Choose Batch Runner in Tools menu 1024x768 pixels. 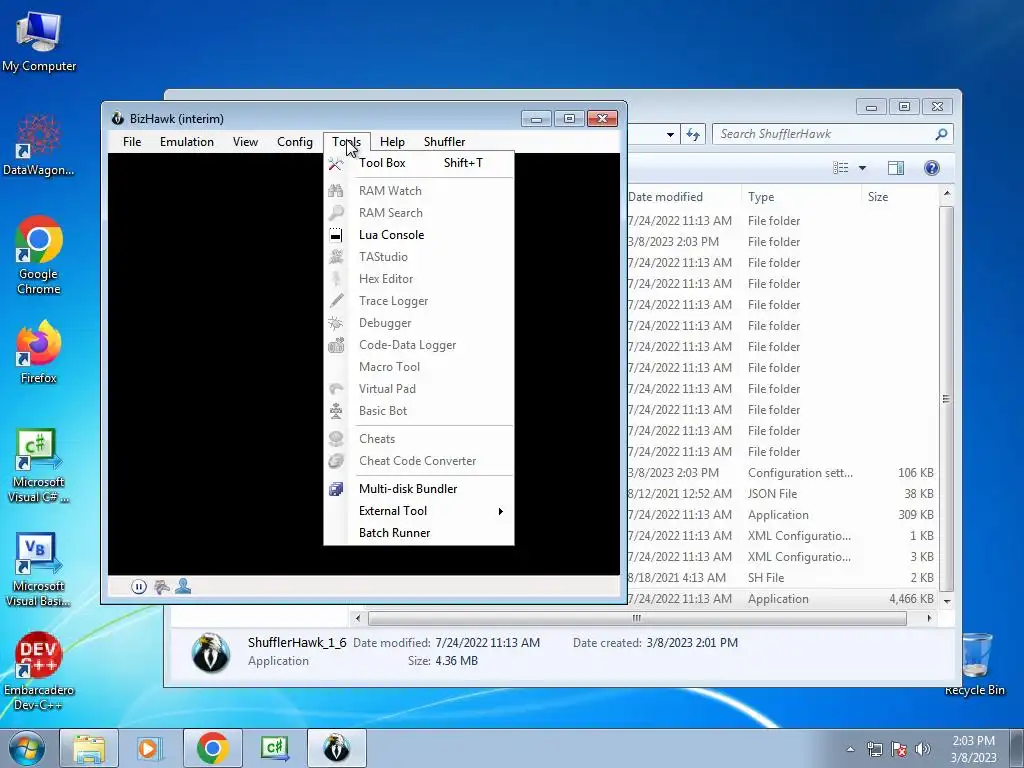[x=419, y=533]
